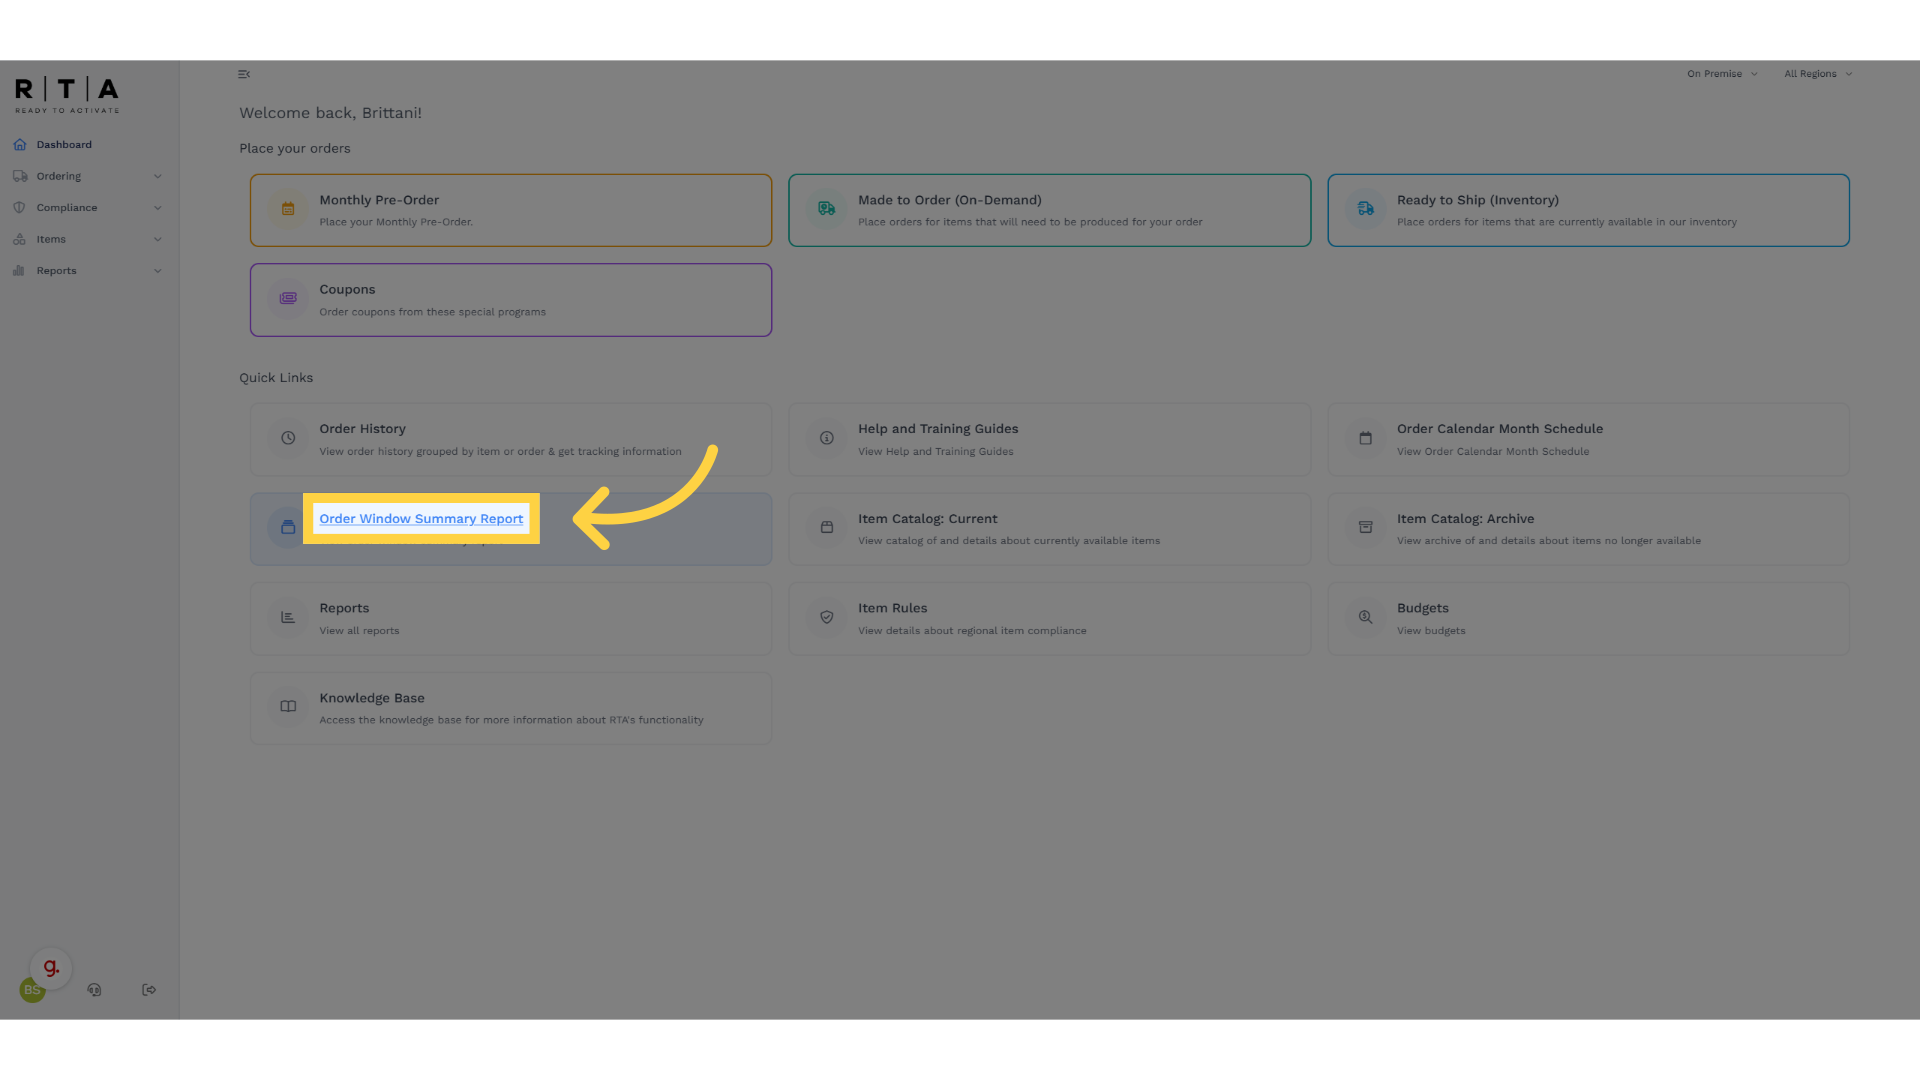1920x1080 pixels.
Task: Open the Item Rules quick link
Action: (x=892, y=608)
